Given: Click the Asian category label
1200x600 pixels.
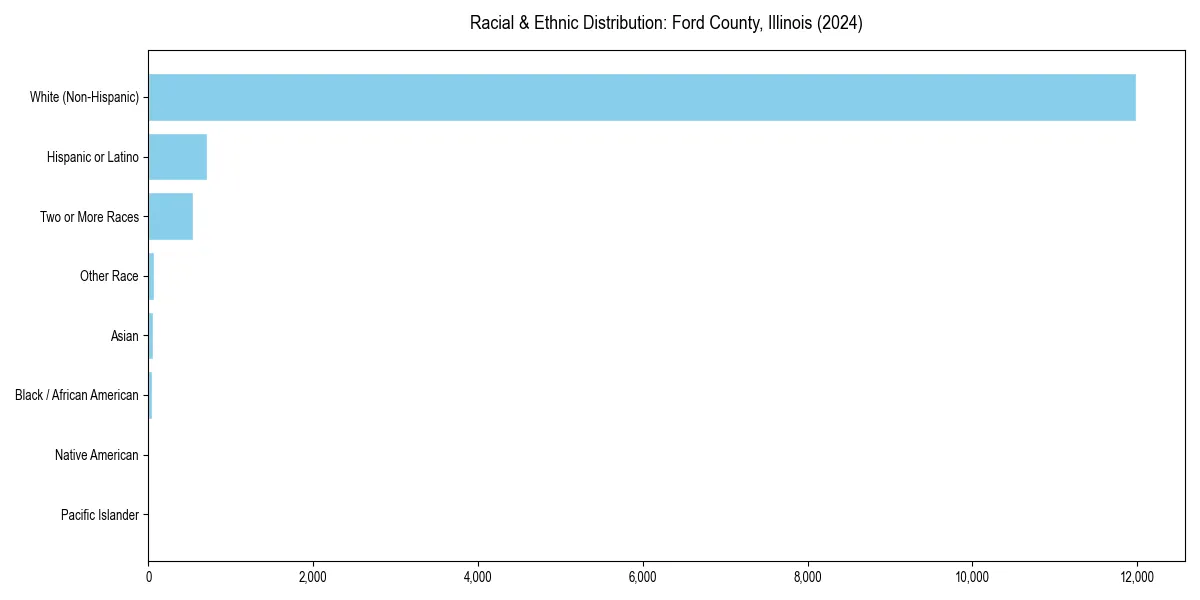Looking at the screenshot, I should tap(123, 336).
